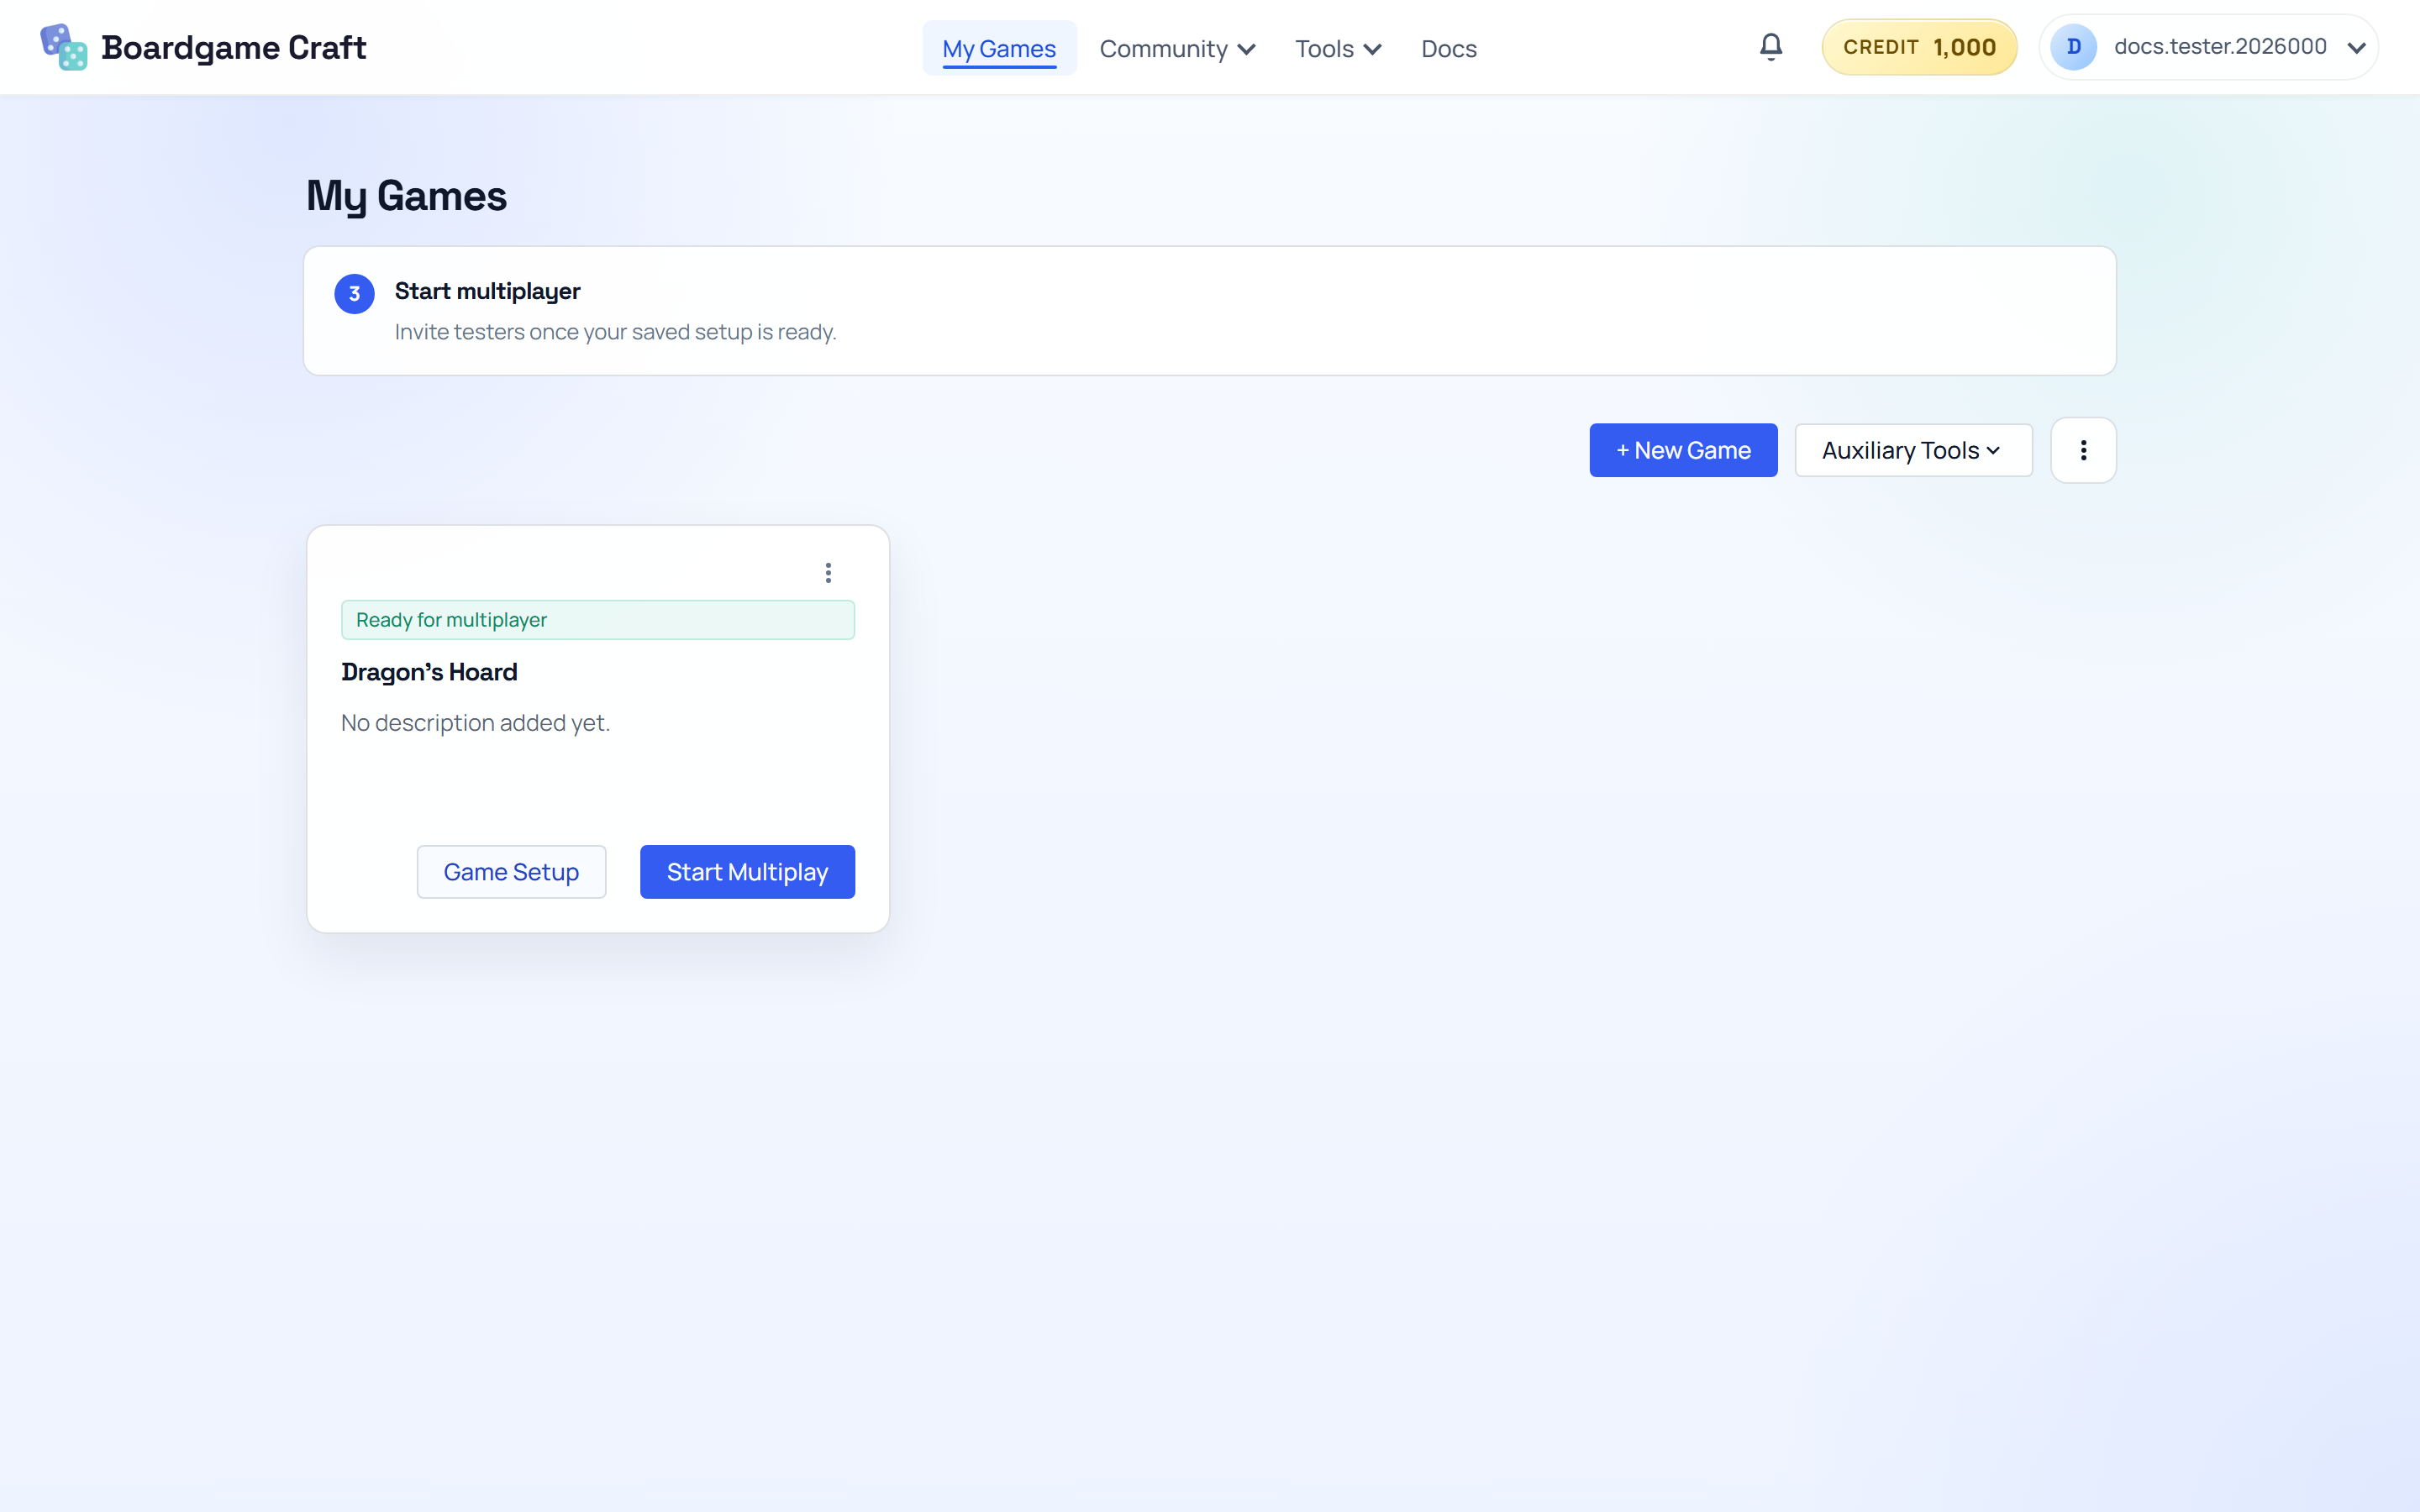The height and width of the screenshot is (1512, 2420).
Task: Open the notifications bell
Action: coord(1770,47)
